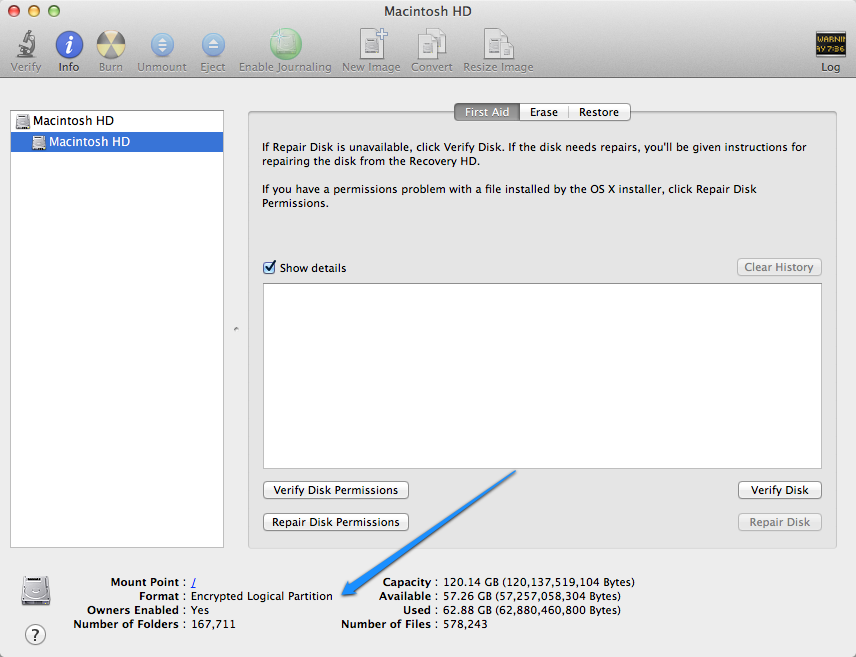Click the Verify Disk button

click(780, 490)
